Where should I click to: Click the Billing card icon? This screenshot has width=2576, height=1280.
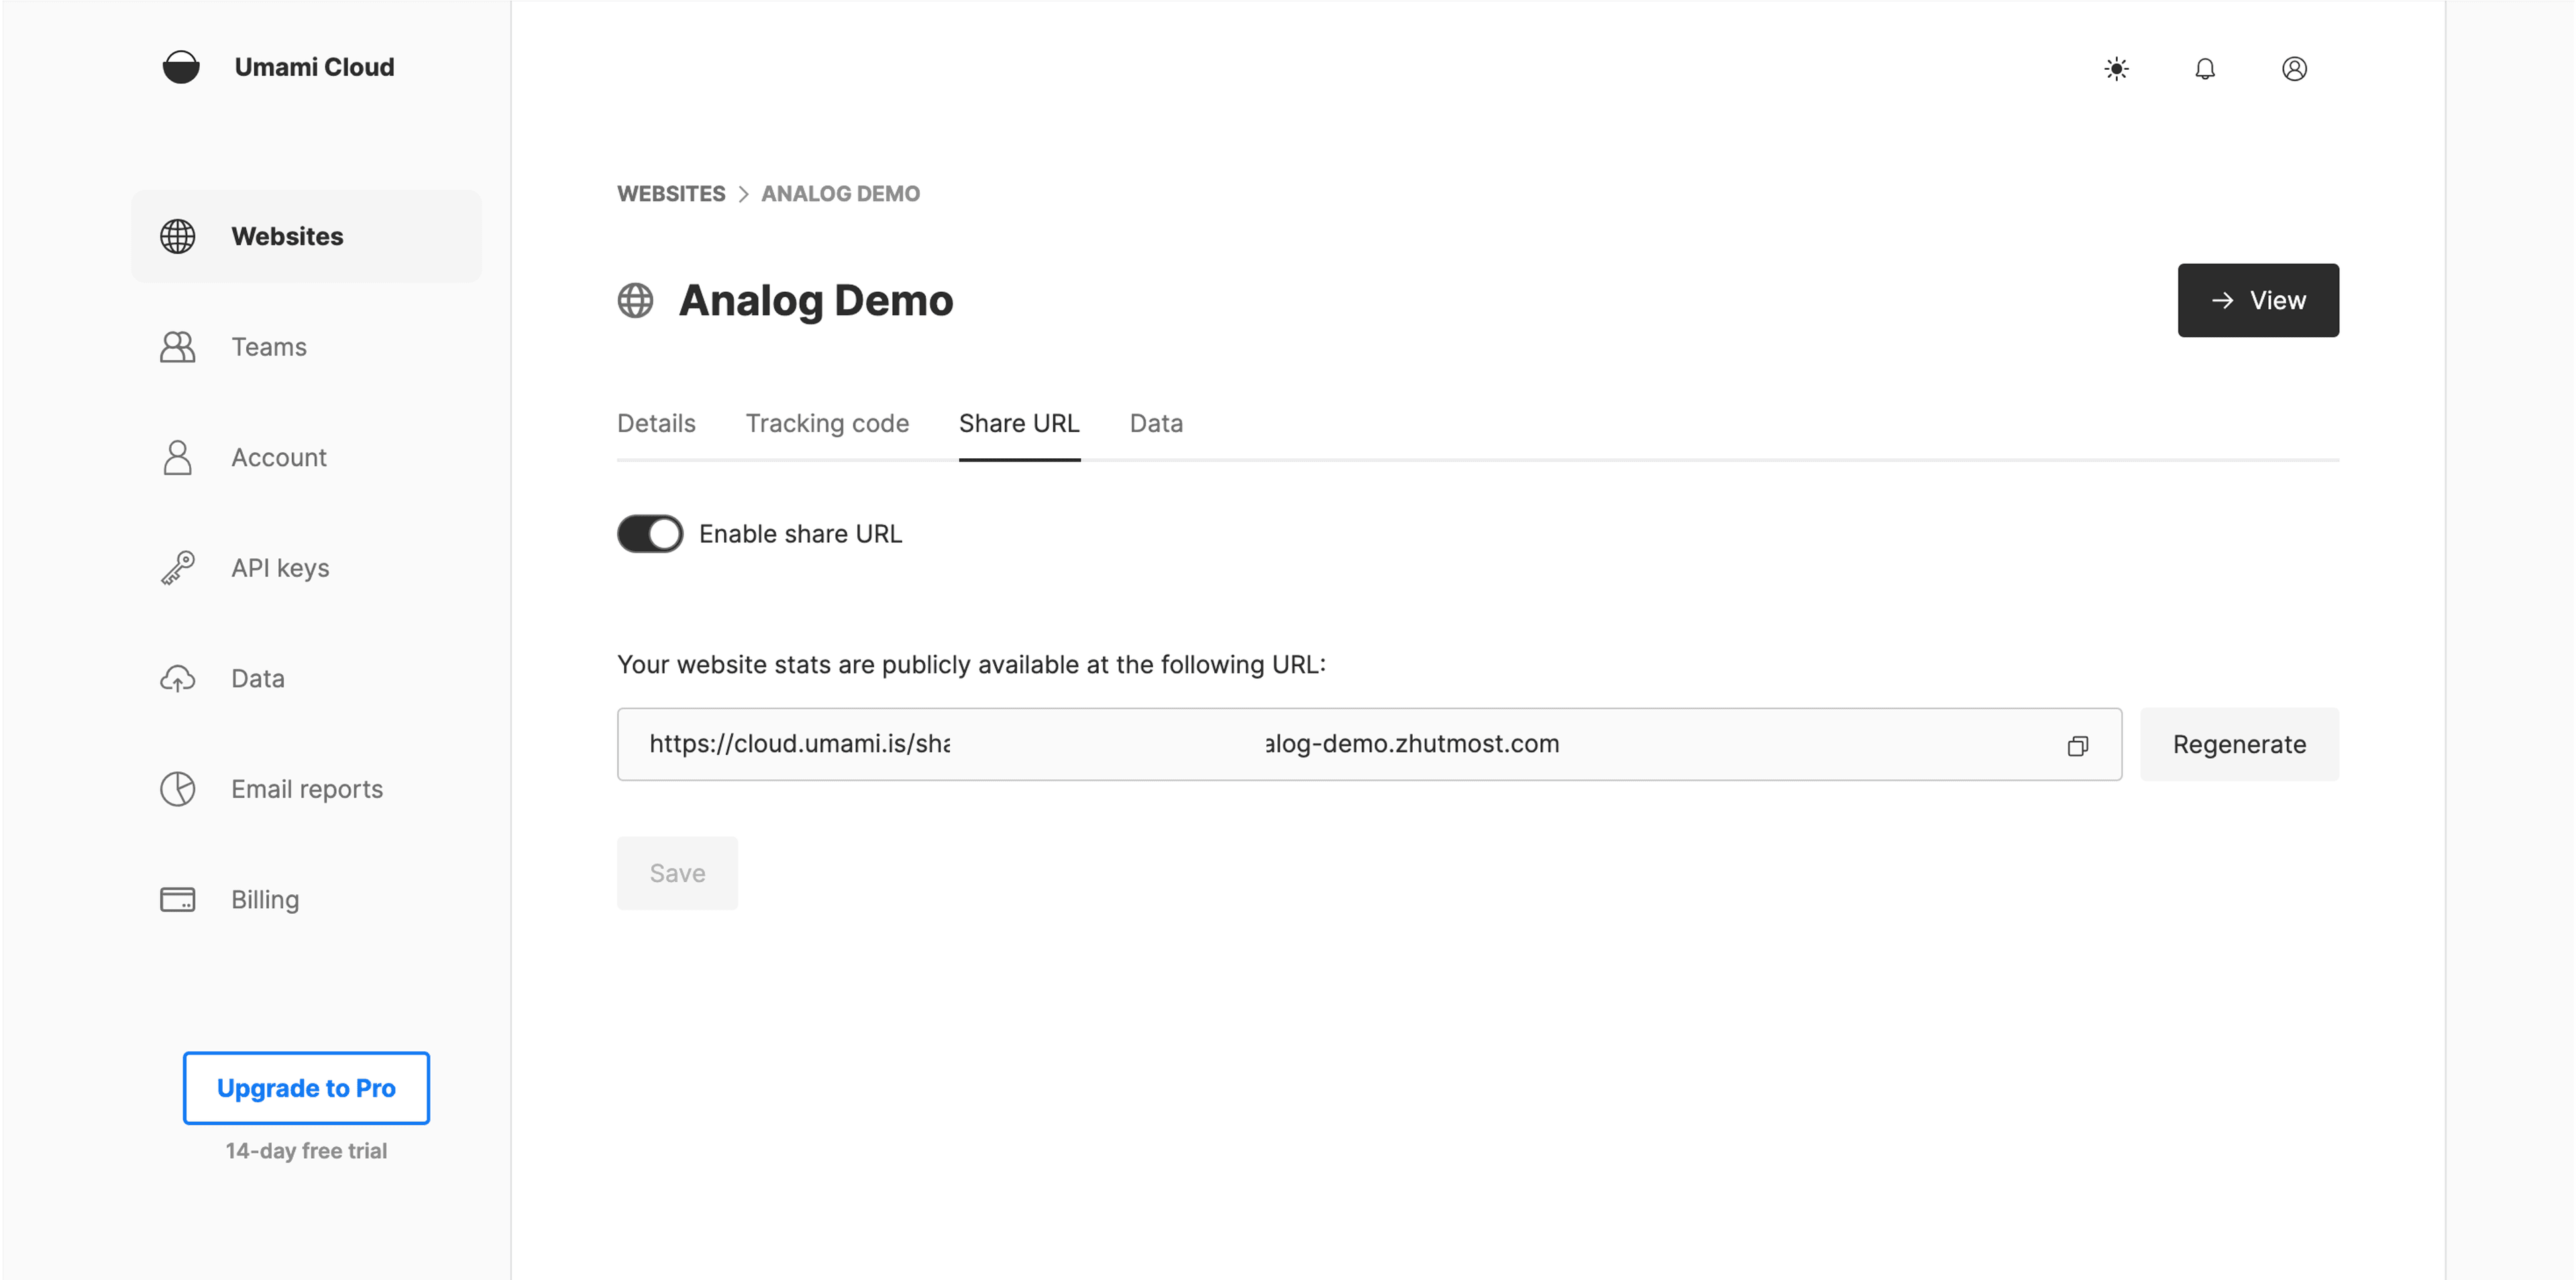178,899
